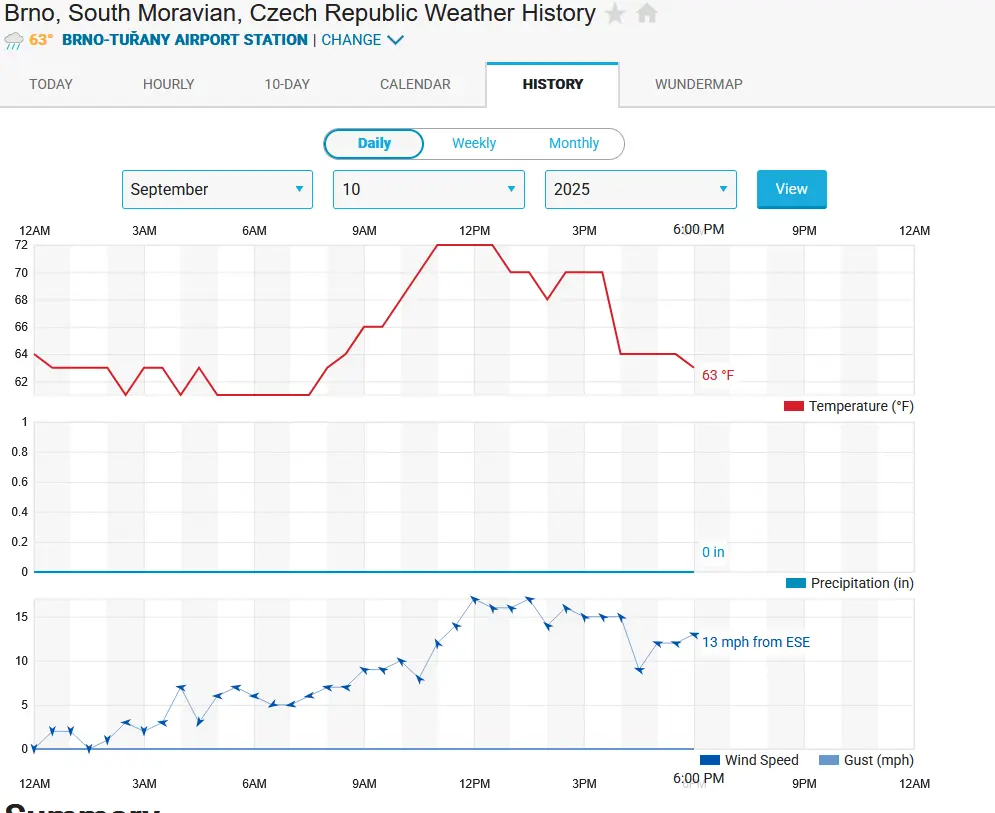This screenshot has width=995, height=813.
Task: Open the 10-DAY forecast tab
Action: tap(287, 84)
